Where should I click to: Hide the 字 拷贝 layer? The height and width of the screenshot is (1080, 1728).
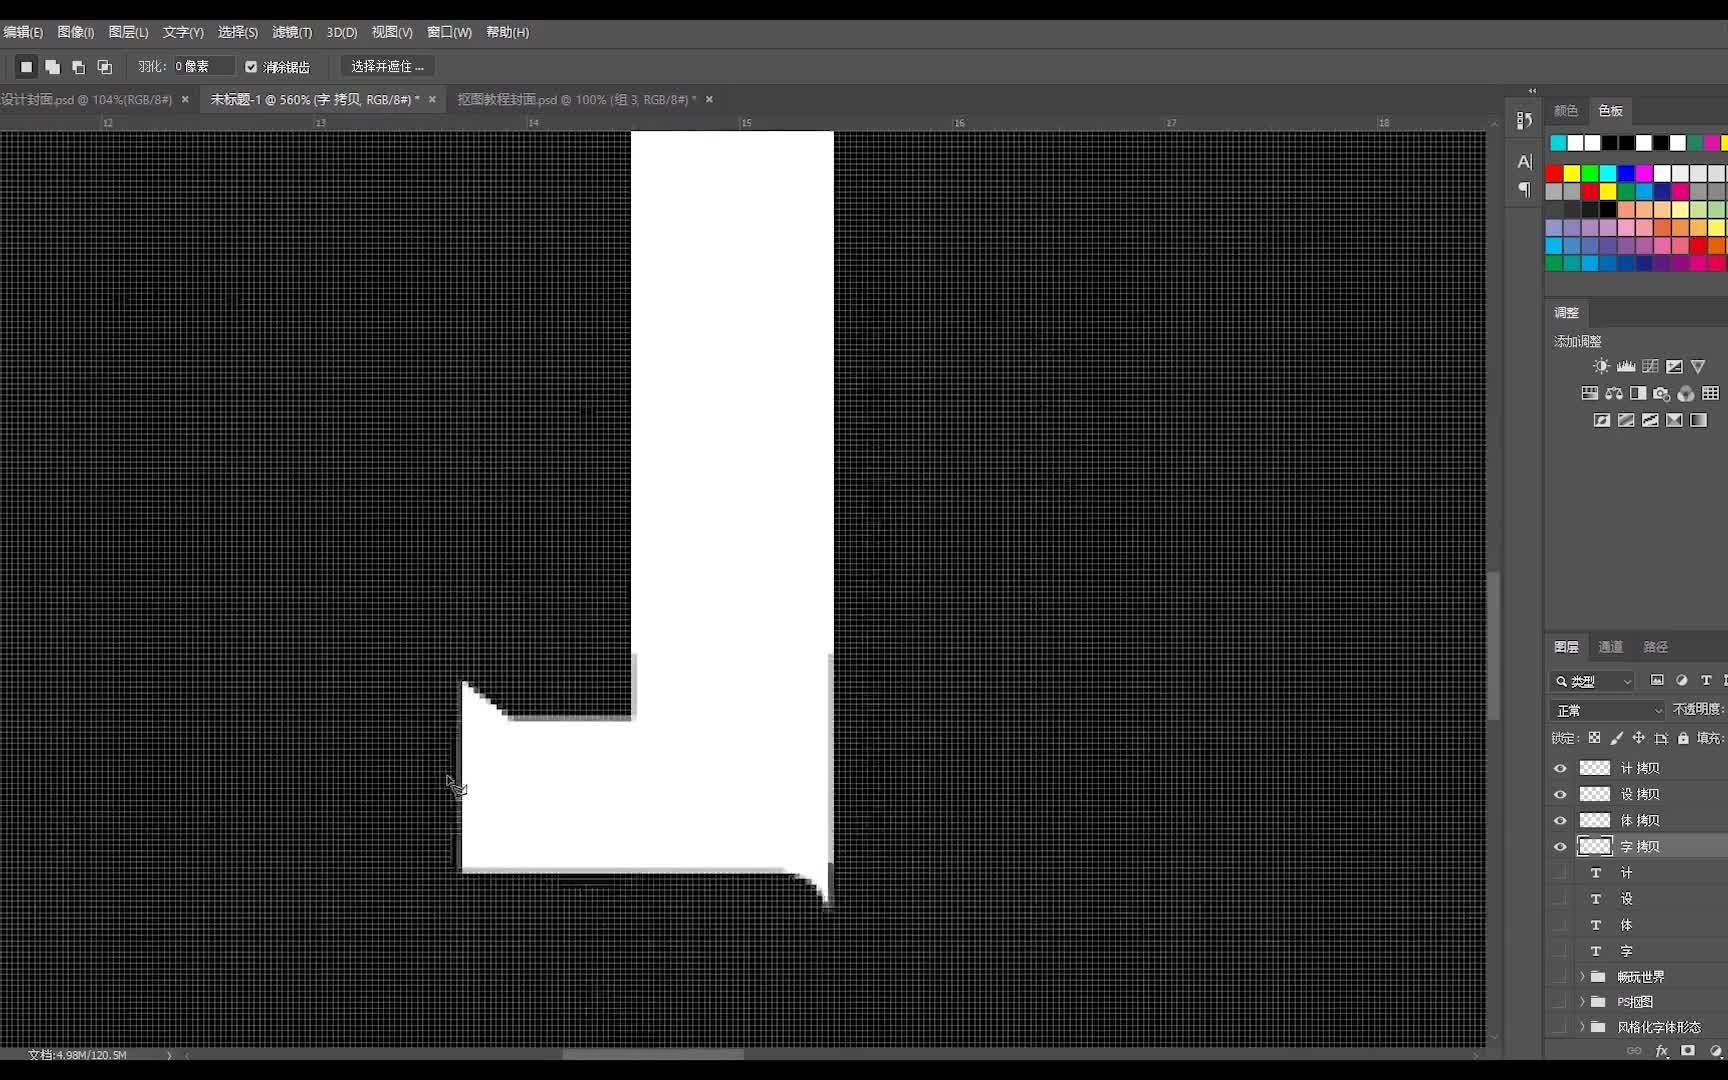(x=1560, y=846)
